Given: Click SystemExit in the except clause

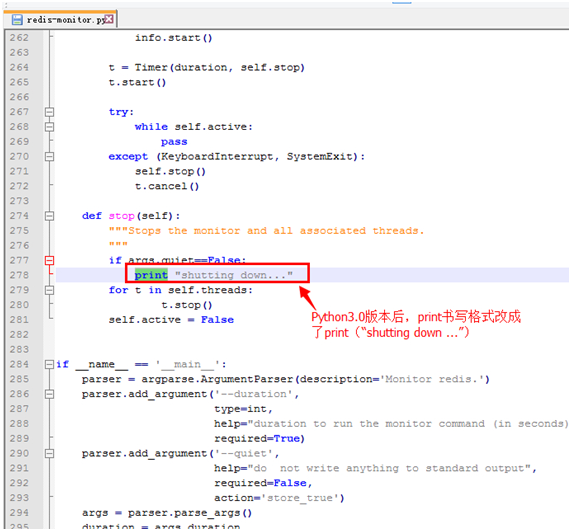Looking at the screenshot, I should pyautogui.click(x=320, y=157).
